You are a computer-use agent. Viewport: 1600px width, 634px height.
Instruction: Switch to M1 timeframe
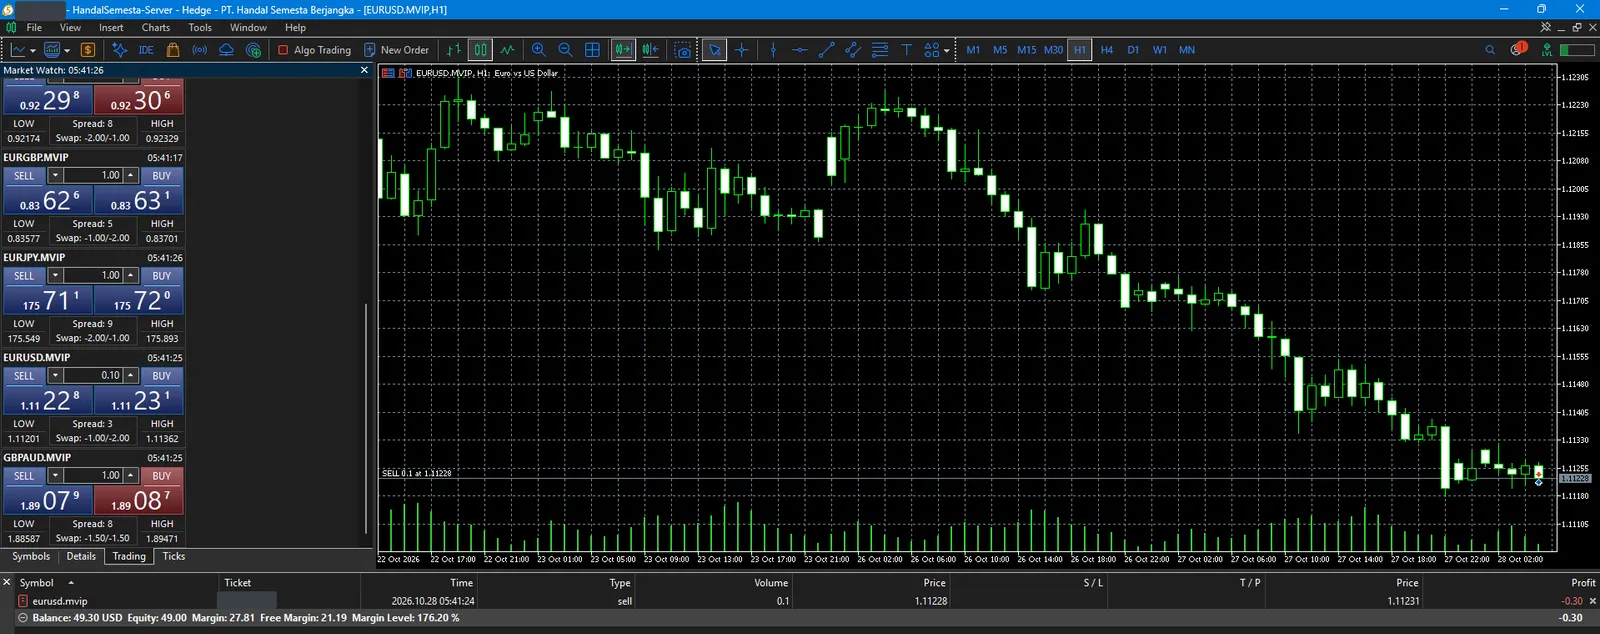tap(973, 50)
